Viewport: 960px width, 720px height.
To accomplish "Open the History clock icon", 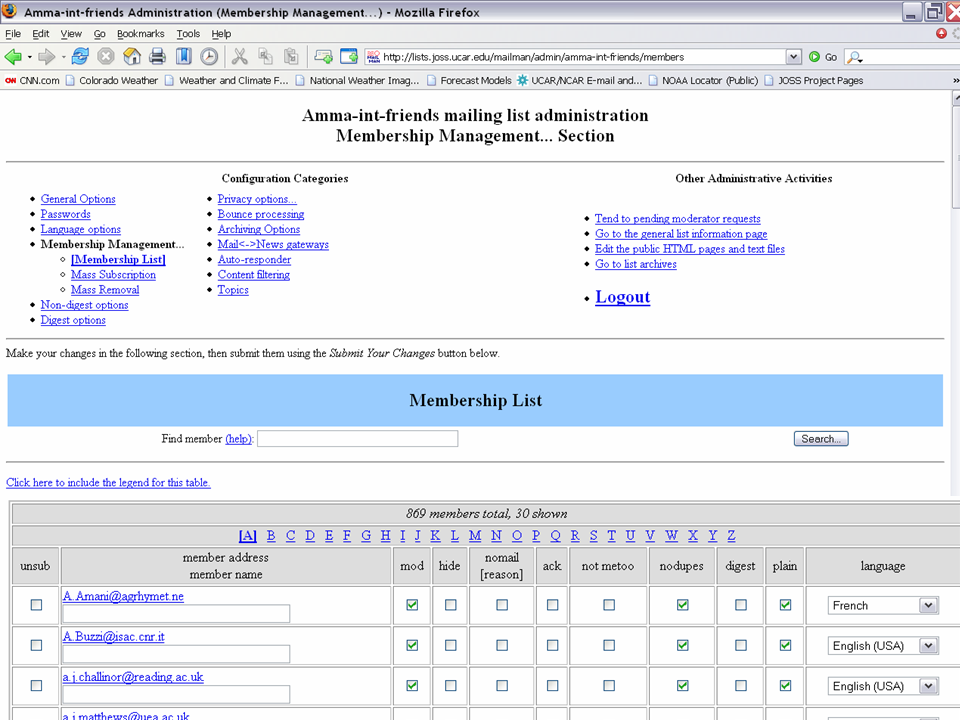I will tap(209, 57).
